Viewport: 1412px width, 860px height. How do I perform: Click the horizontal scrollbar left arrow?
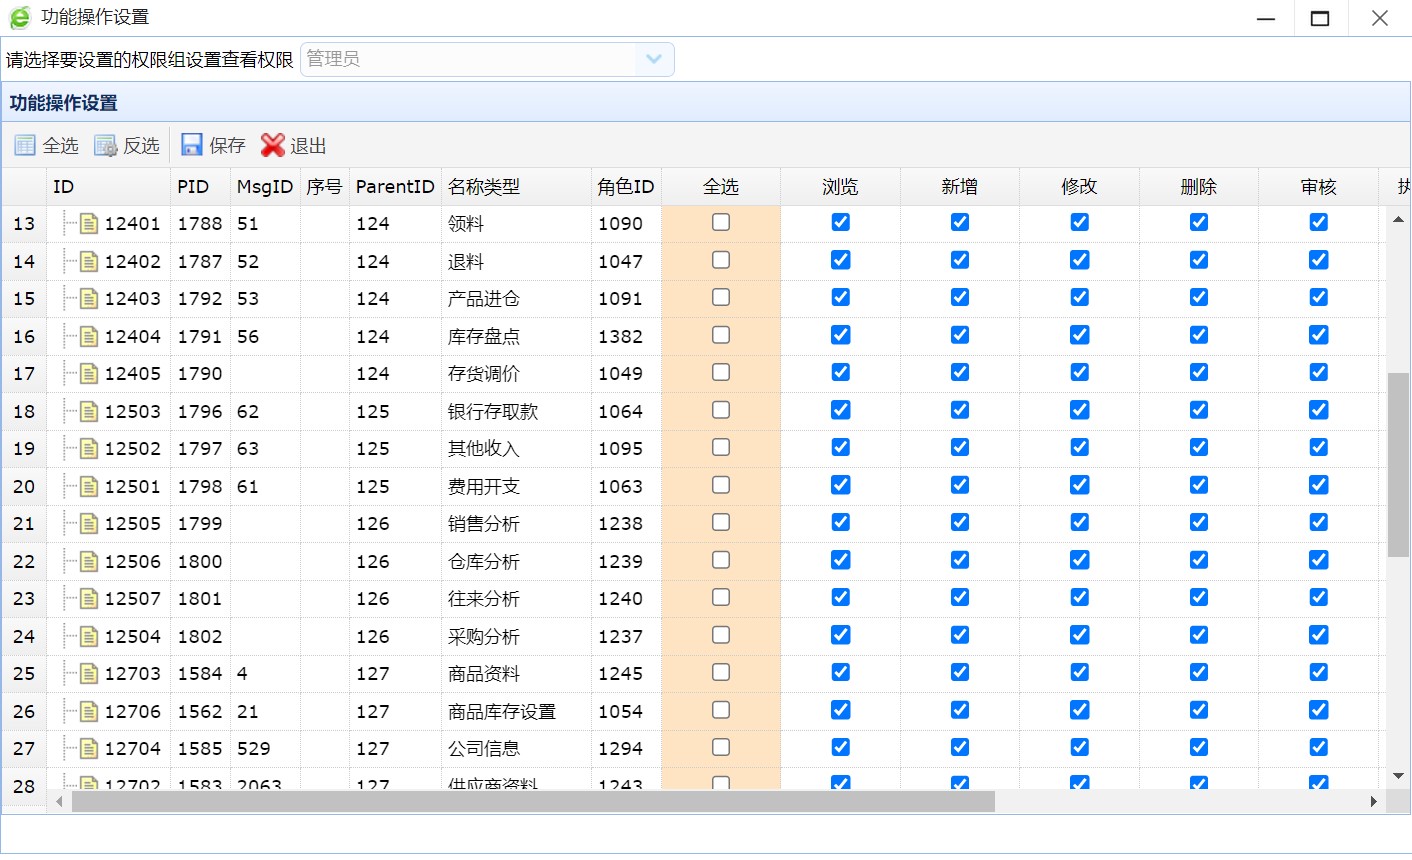point(59,801)
